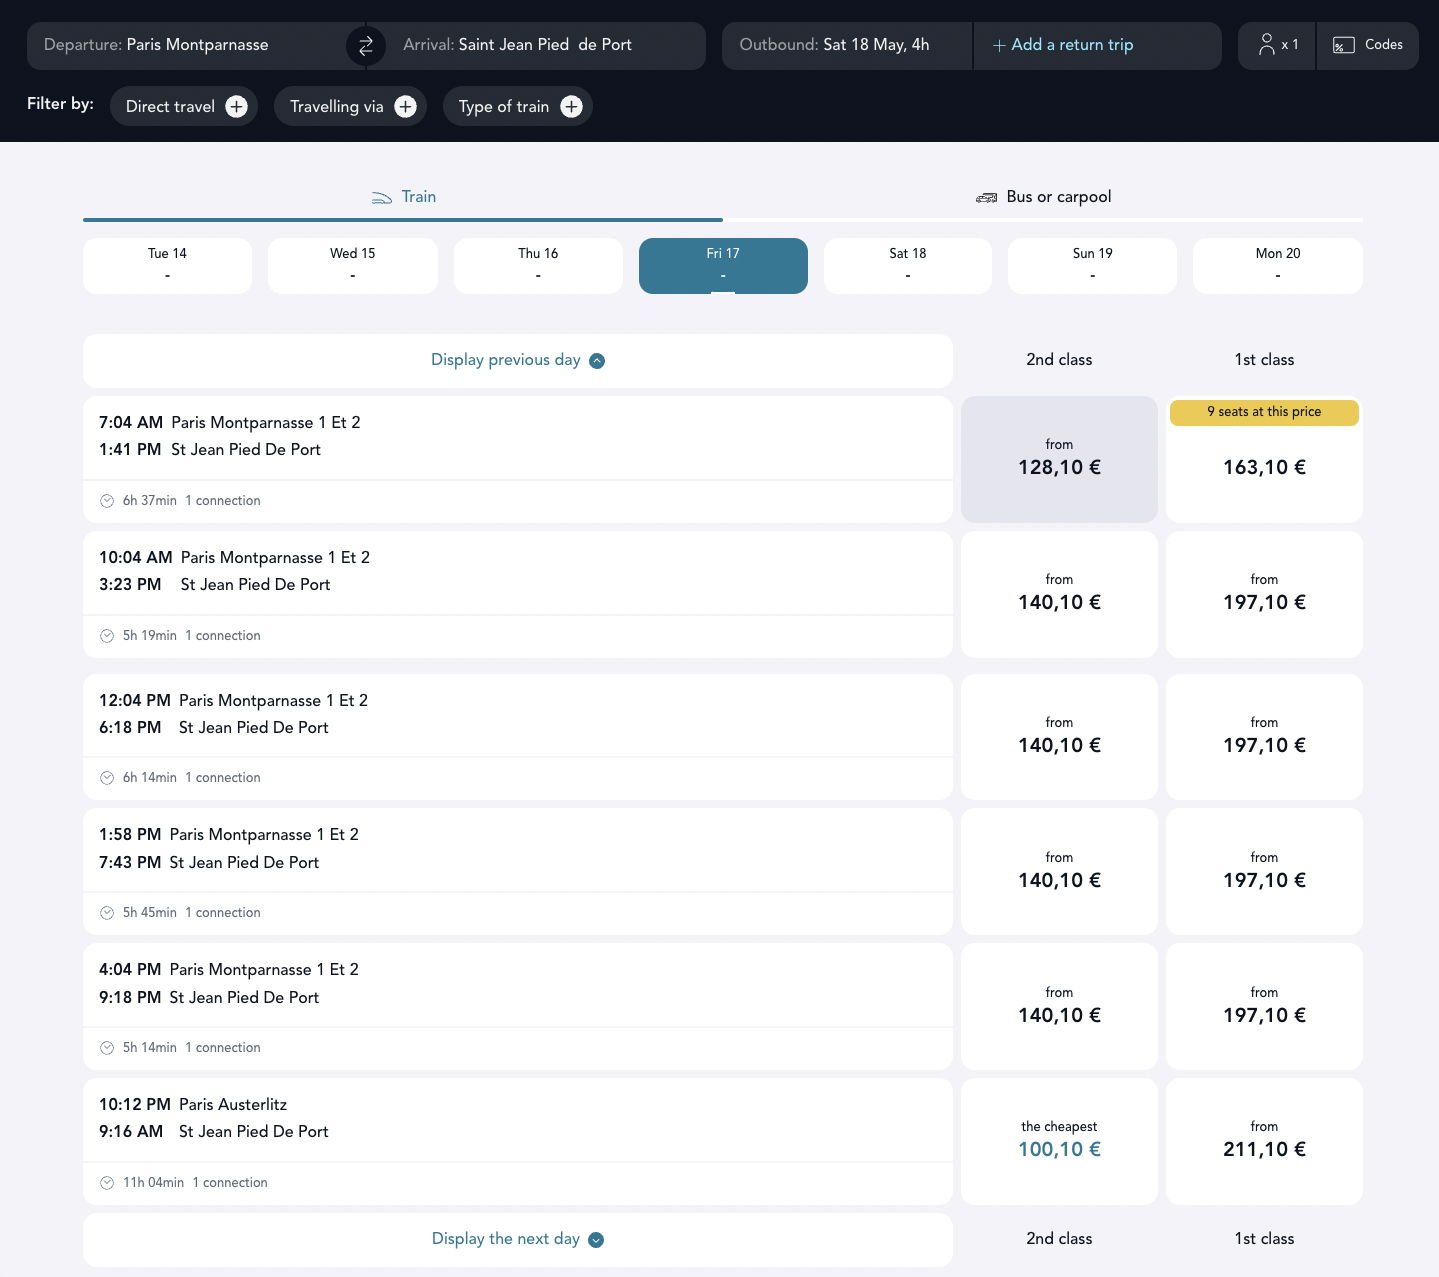This screenshot has width=1439, height=1277.
Task: Switch to the Bus or carpool tab
Action: tap(1043, 197)
